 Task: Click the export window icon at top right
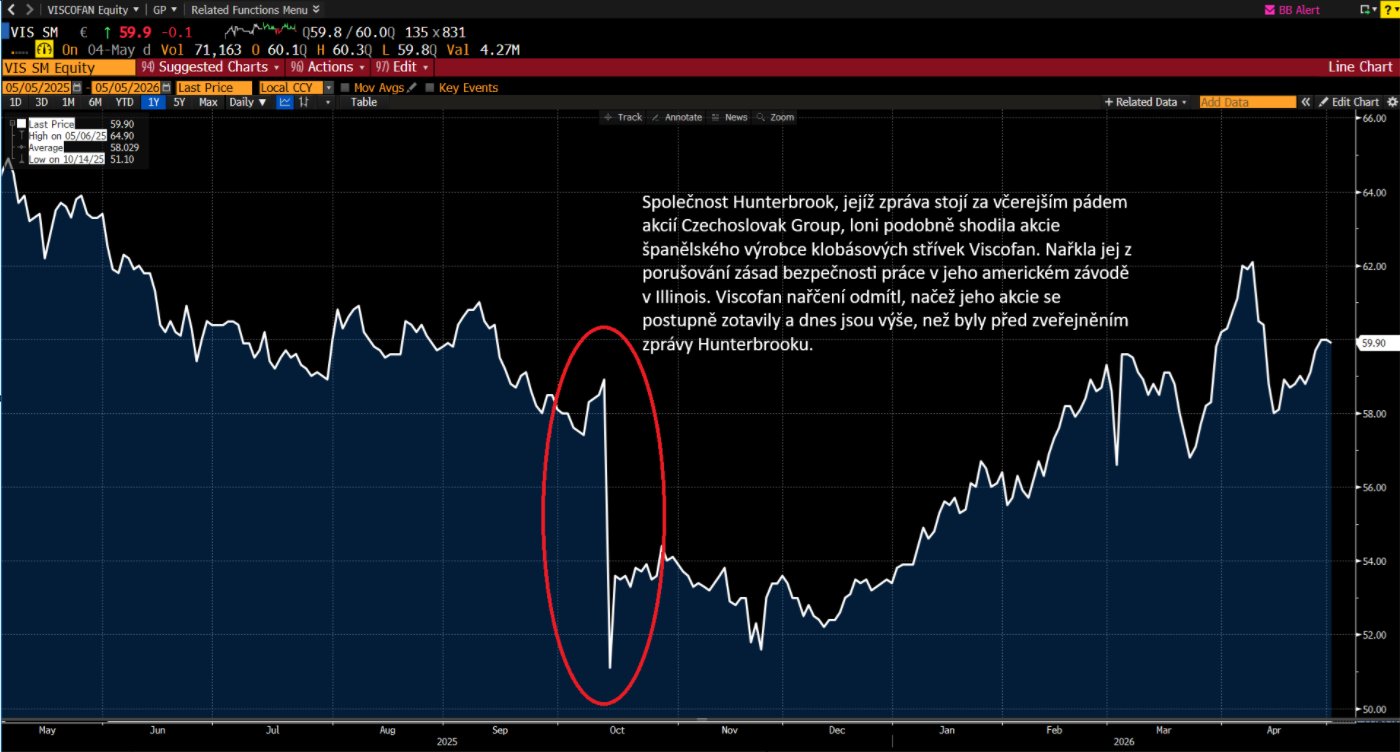coord(1367,10)
